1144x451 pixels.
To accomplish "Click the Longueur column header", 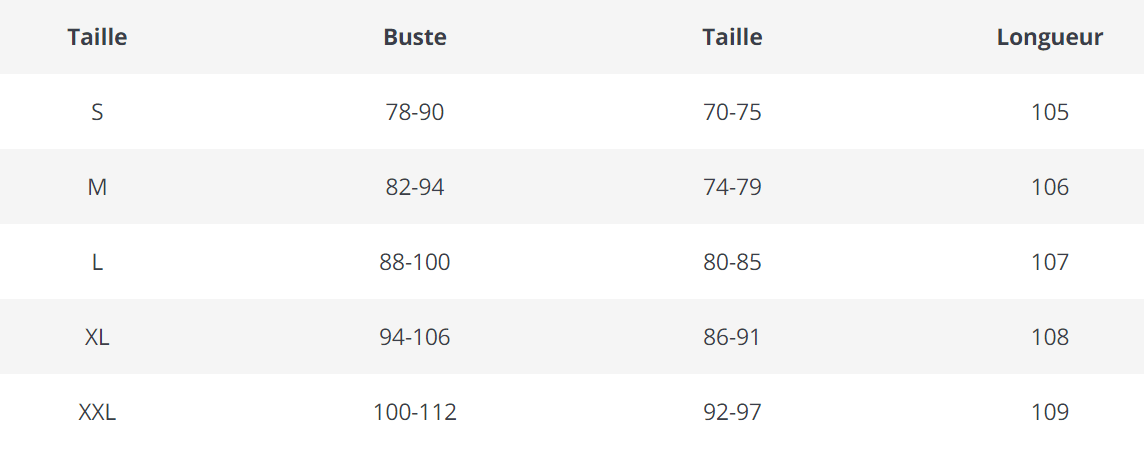I will click(1049, 38).
